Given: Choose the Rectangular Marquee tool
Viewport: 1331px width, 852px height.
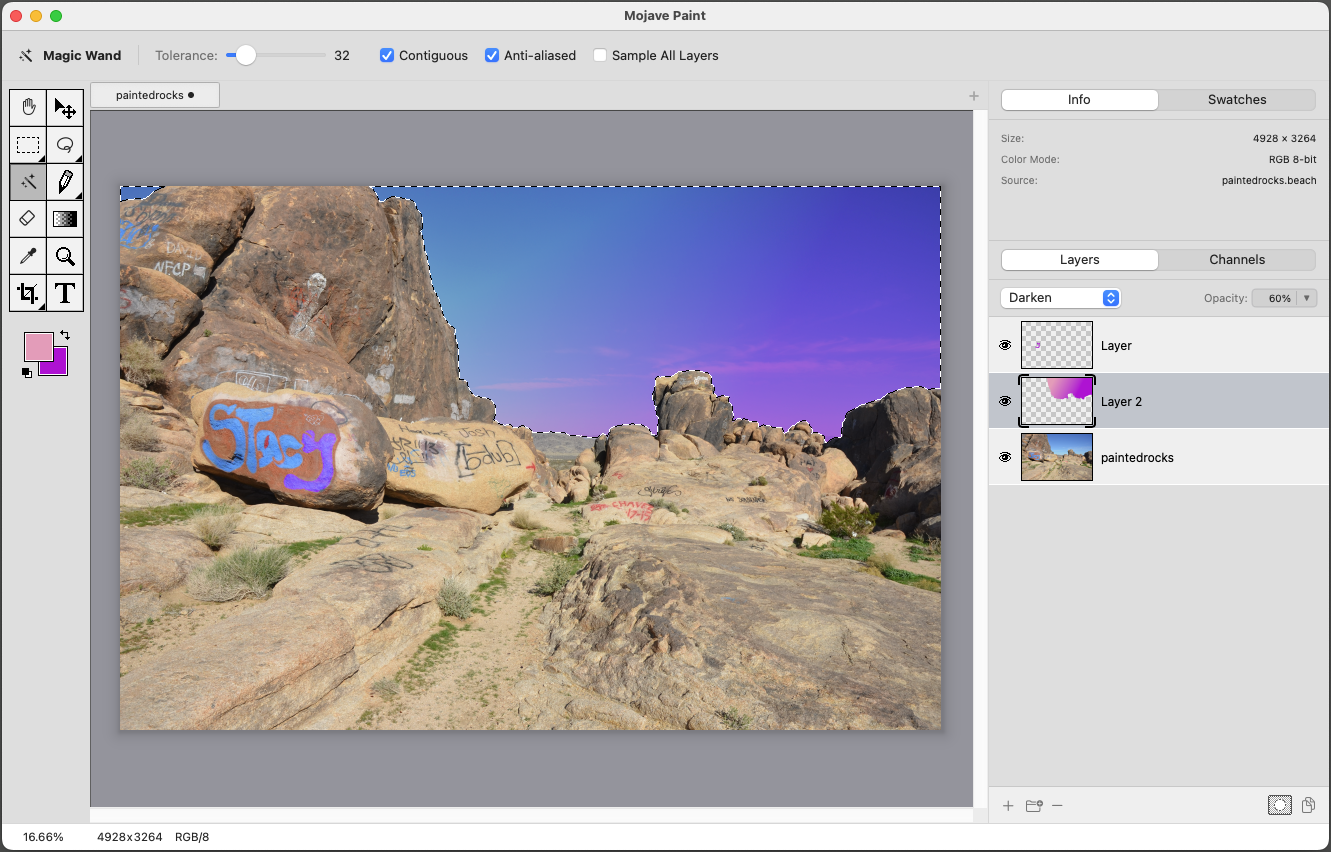Looking at the screenshot, I should (x=28, y=145).
